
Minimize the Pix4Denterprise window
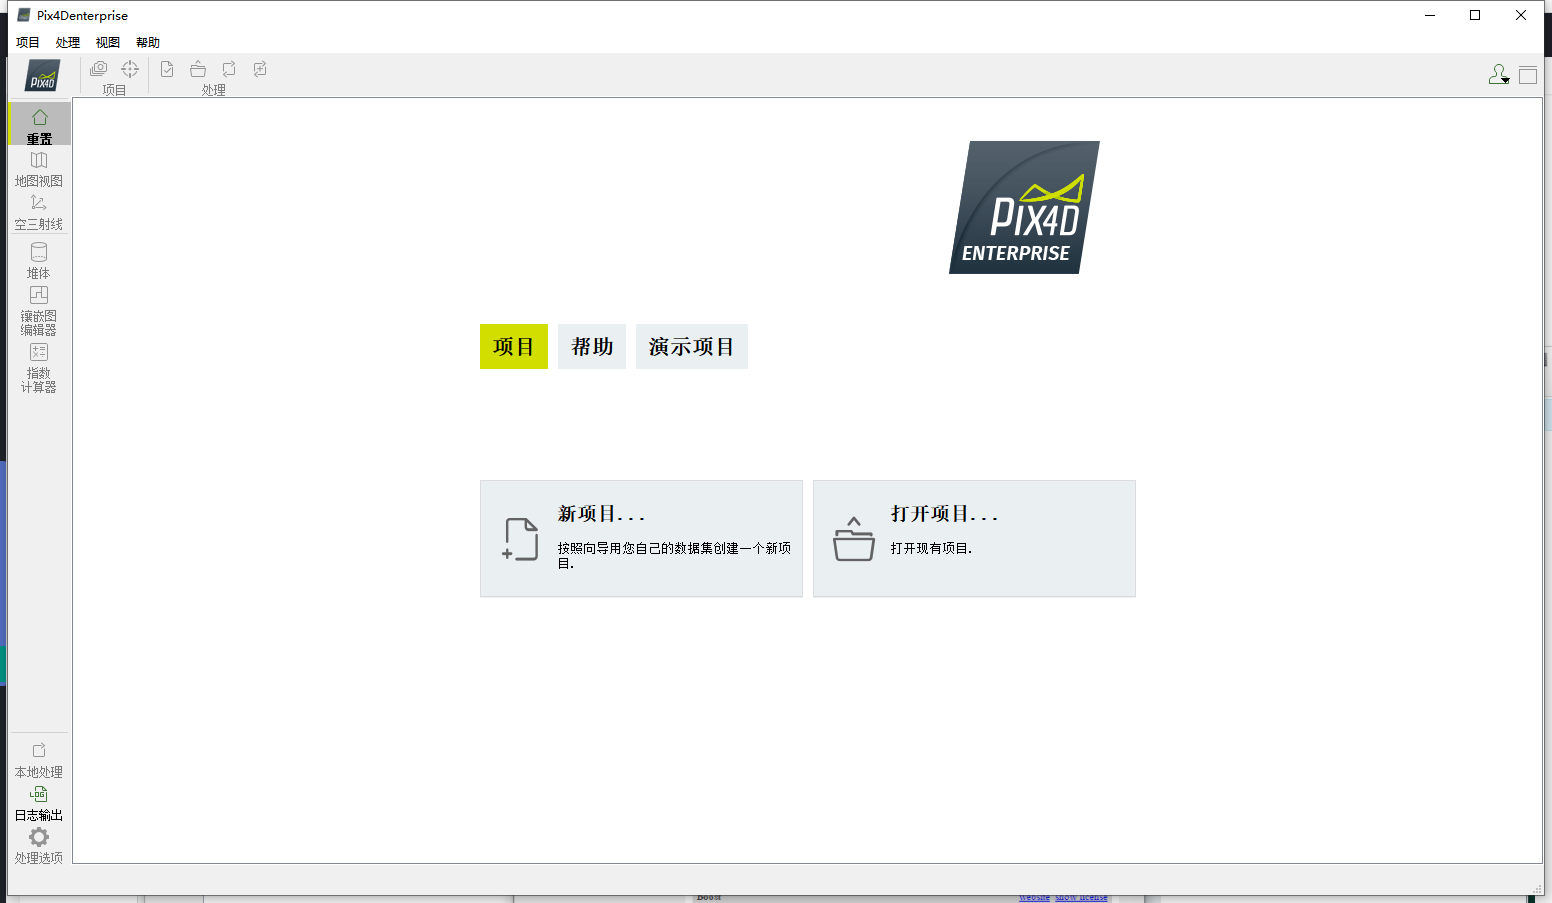pos(1430,15)
